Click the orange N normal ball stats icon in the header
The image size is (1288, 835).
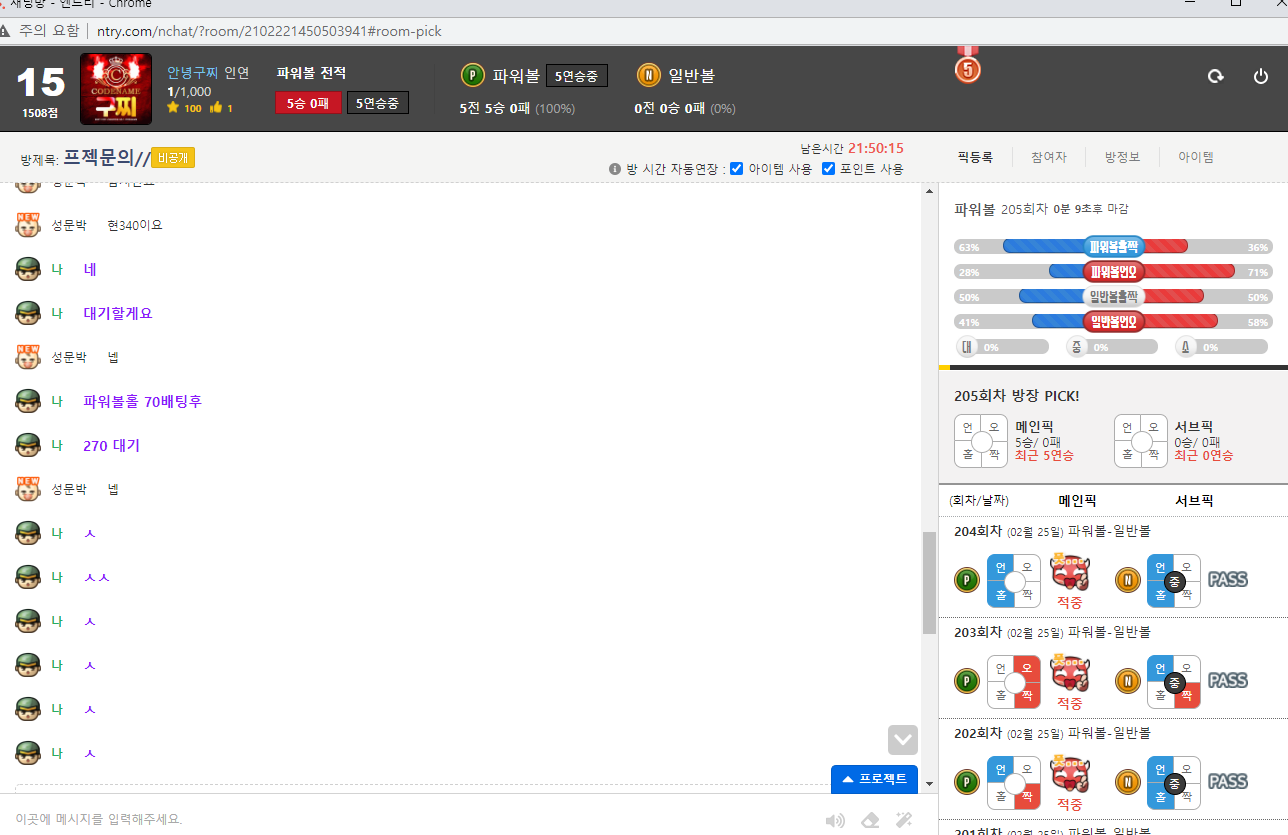[x=649, y=75]
